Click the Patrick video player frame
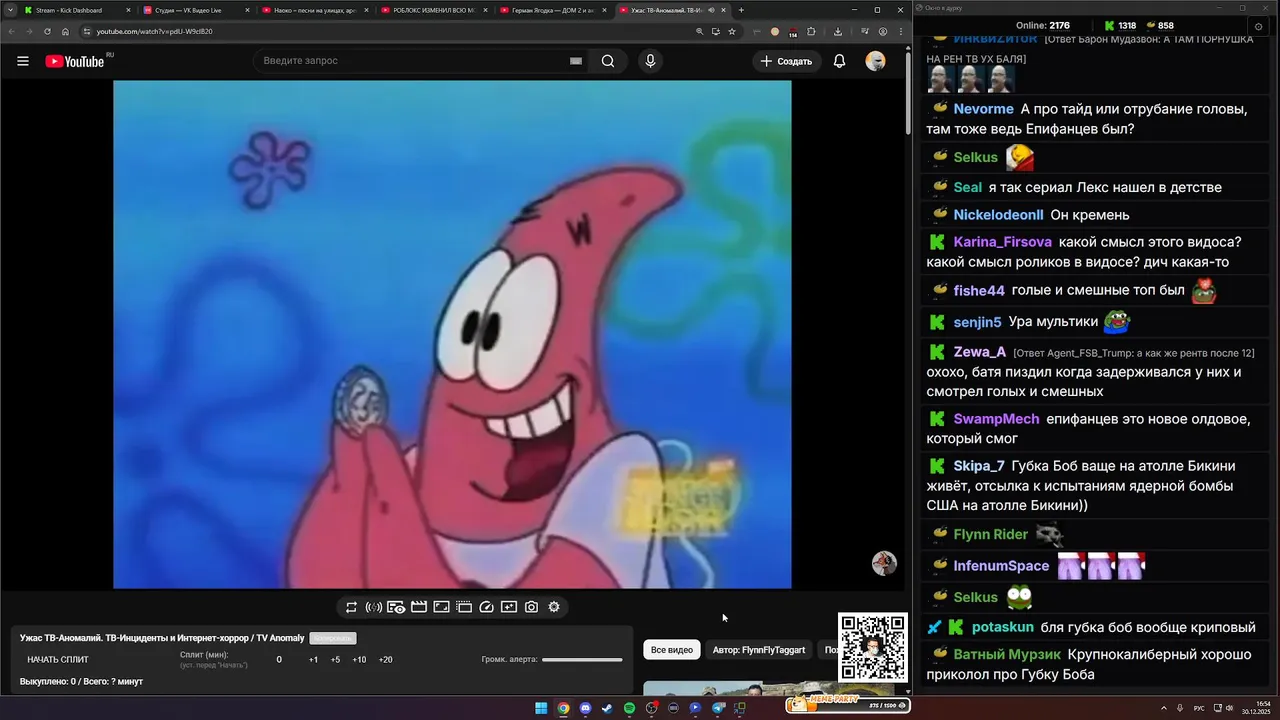This screenshot has height=720, width=1280. point(452,335)
